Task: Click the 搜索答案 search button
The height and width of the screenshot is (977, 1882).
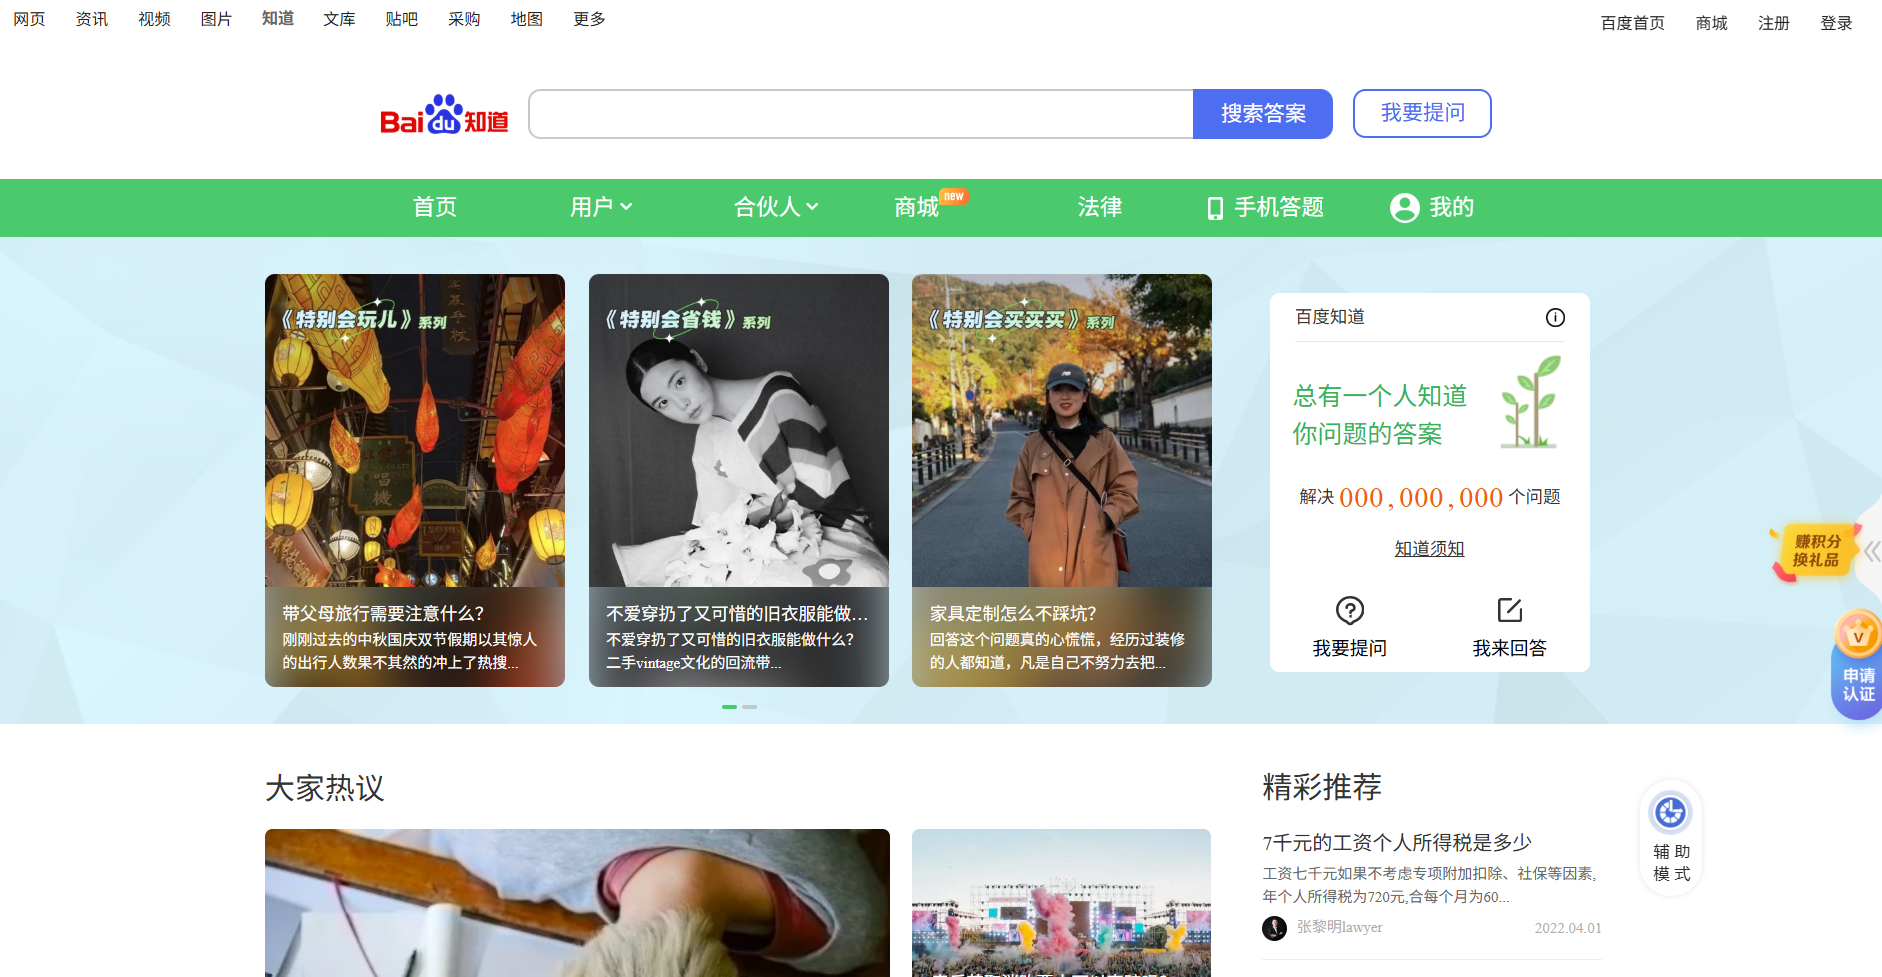Action: 1263,114
